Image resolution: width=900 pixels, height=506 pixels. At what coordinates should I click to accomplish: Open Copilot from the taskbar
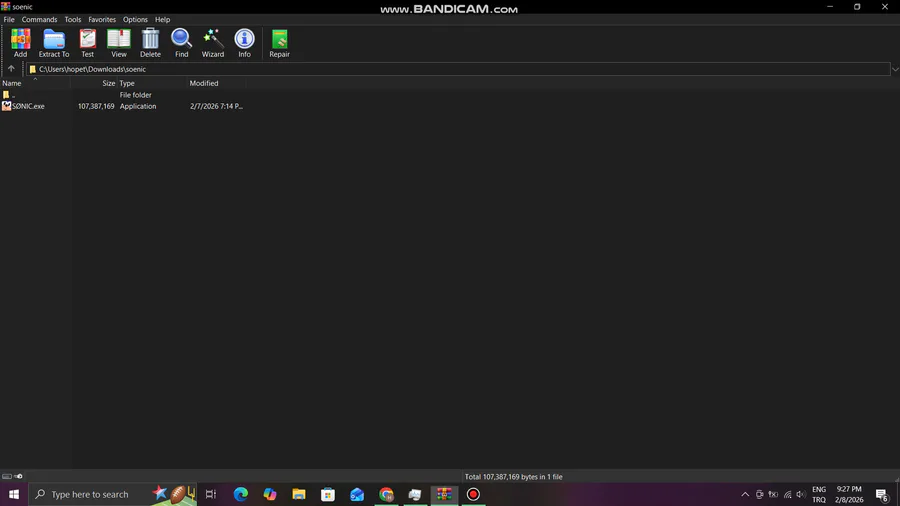click(x=270, y=494)
